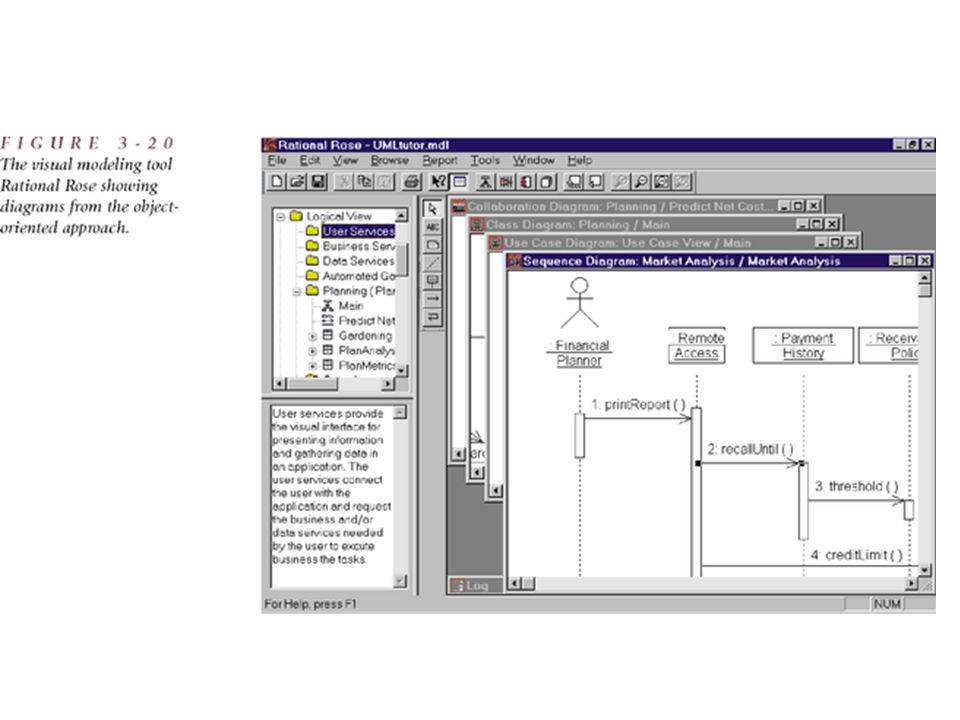Click the '2: recallUntil ( )' message label
Screen dimensions: 960x720
tap(750, 449)
